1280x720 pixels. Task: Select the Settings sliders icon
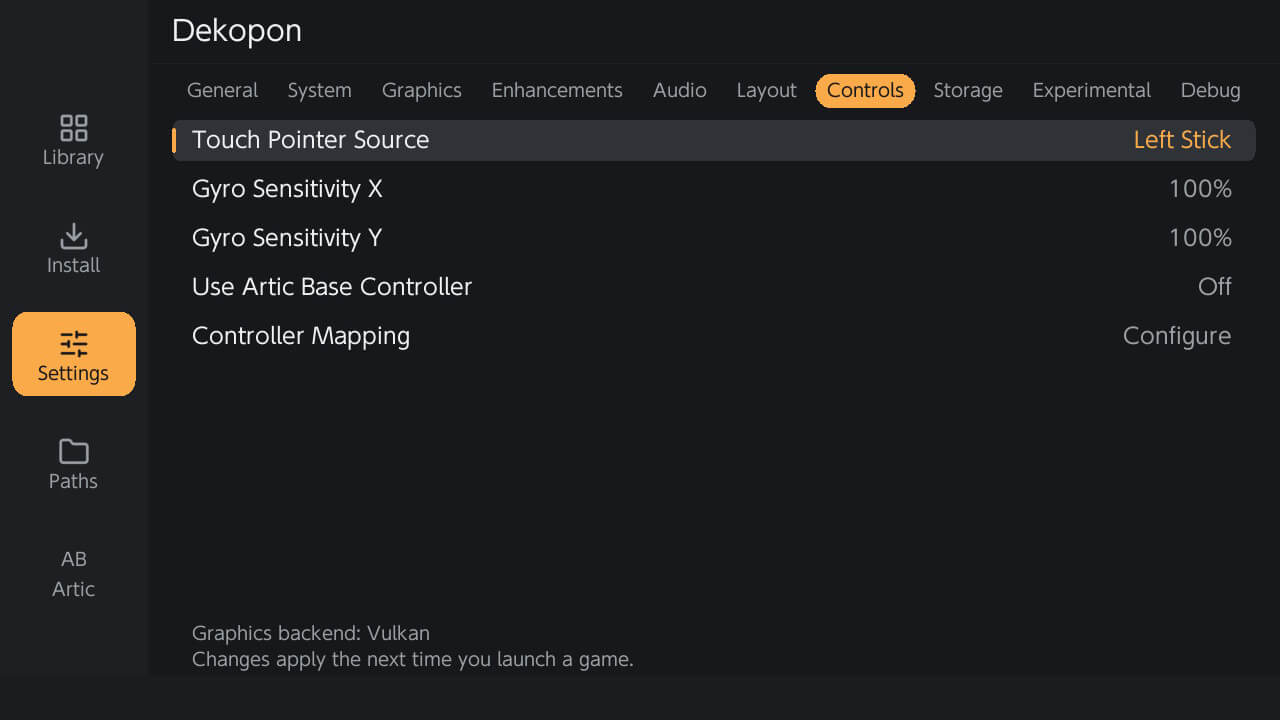[x=73, y=344]
